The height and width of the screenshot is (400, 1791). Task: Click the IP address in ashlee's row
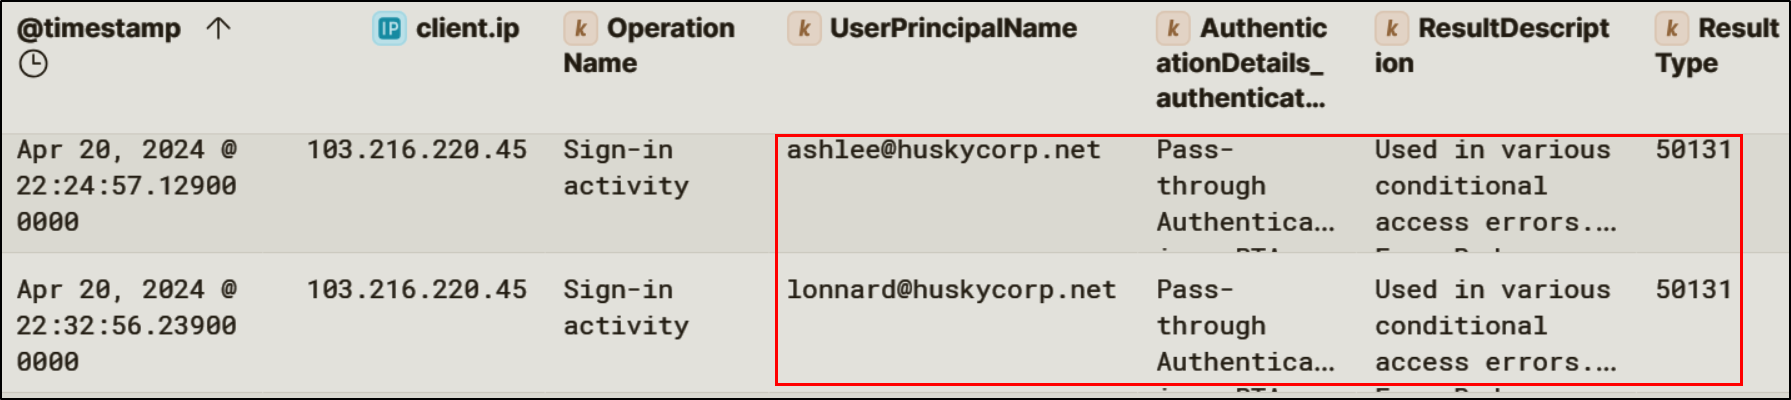416,150
